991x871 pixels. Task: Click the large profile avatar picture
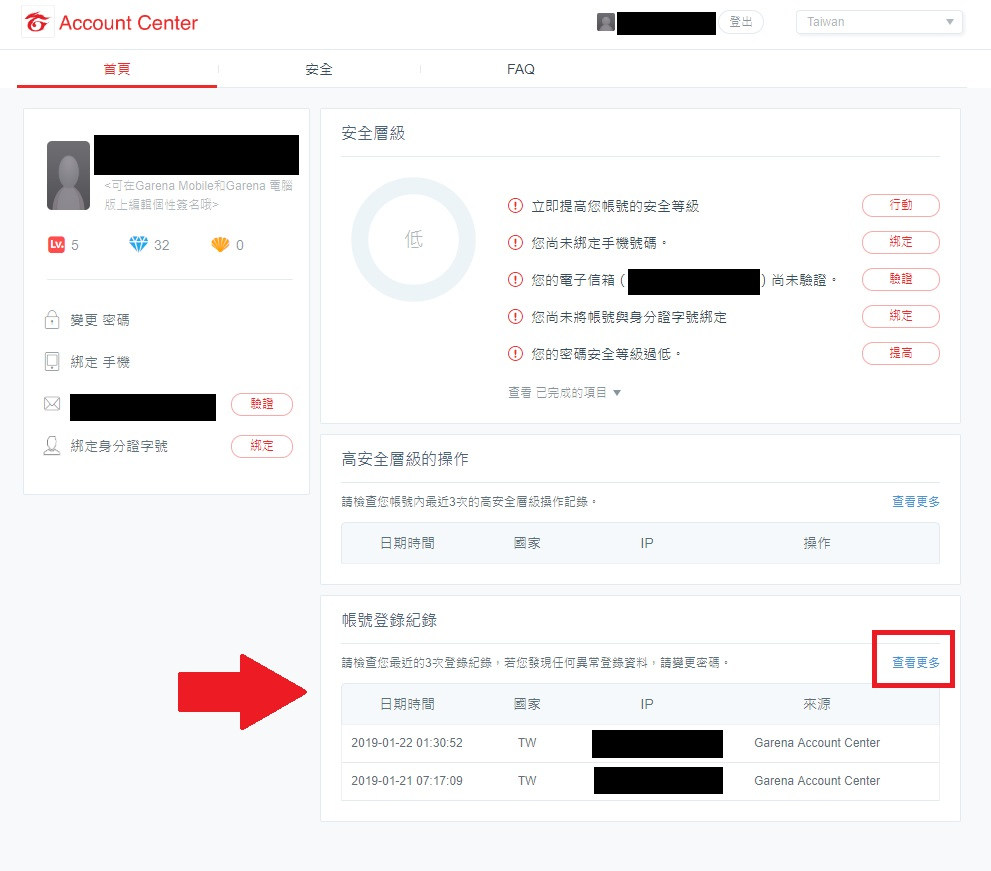click(x=69, y=175)
